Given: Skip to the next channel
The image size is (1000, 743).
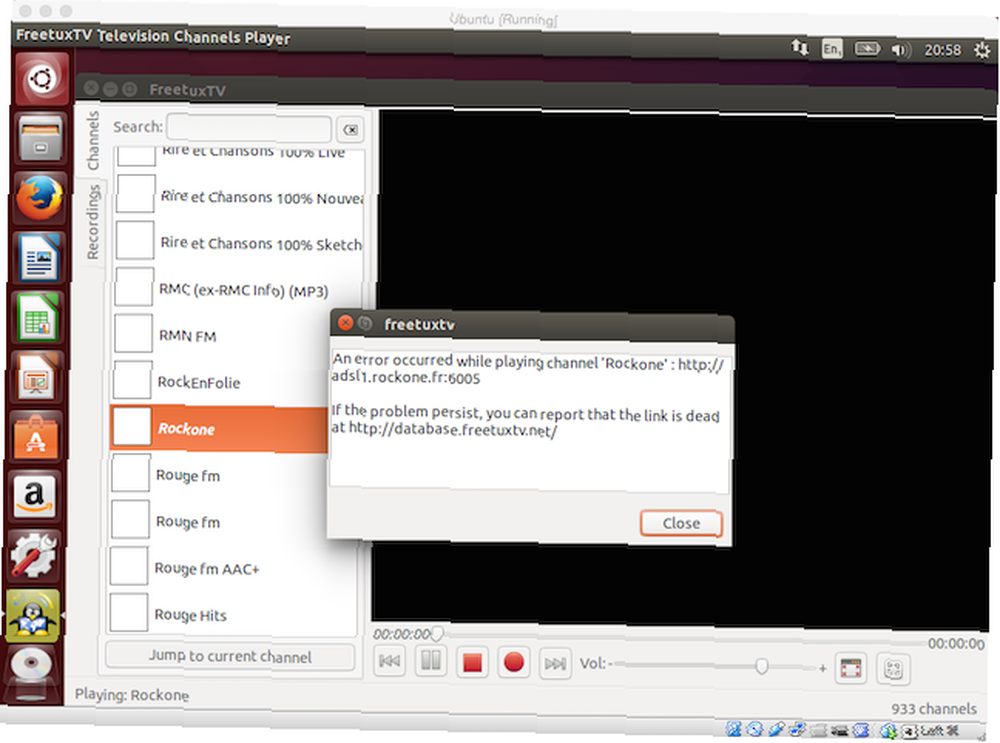Looking at the screenshot, I should 554,664.
